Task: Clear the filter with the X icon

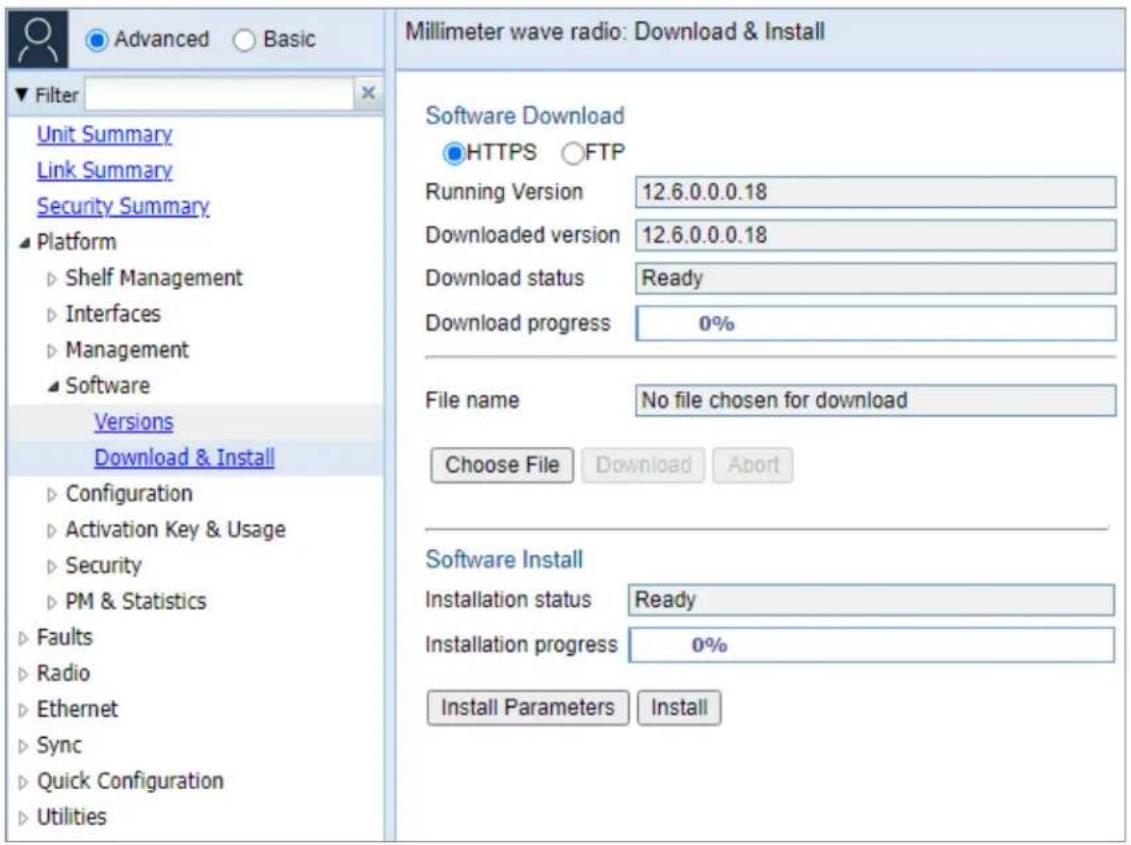Action: click(368, 93)
